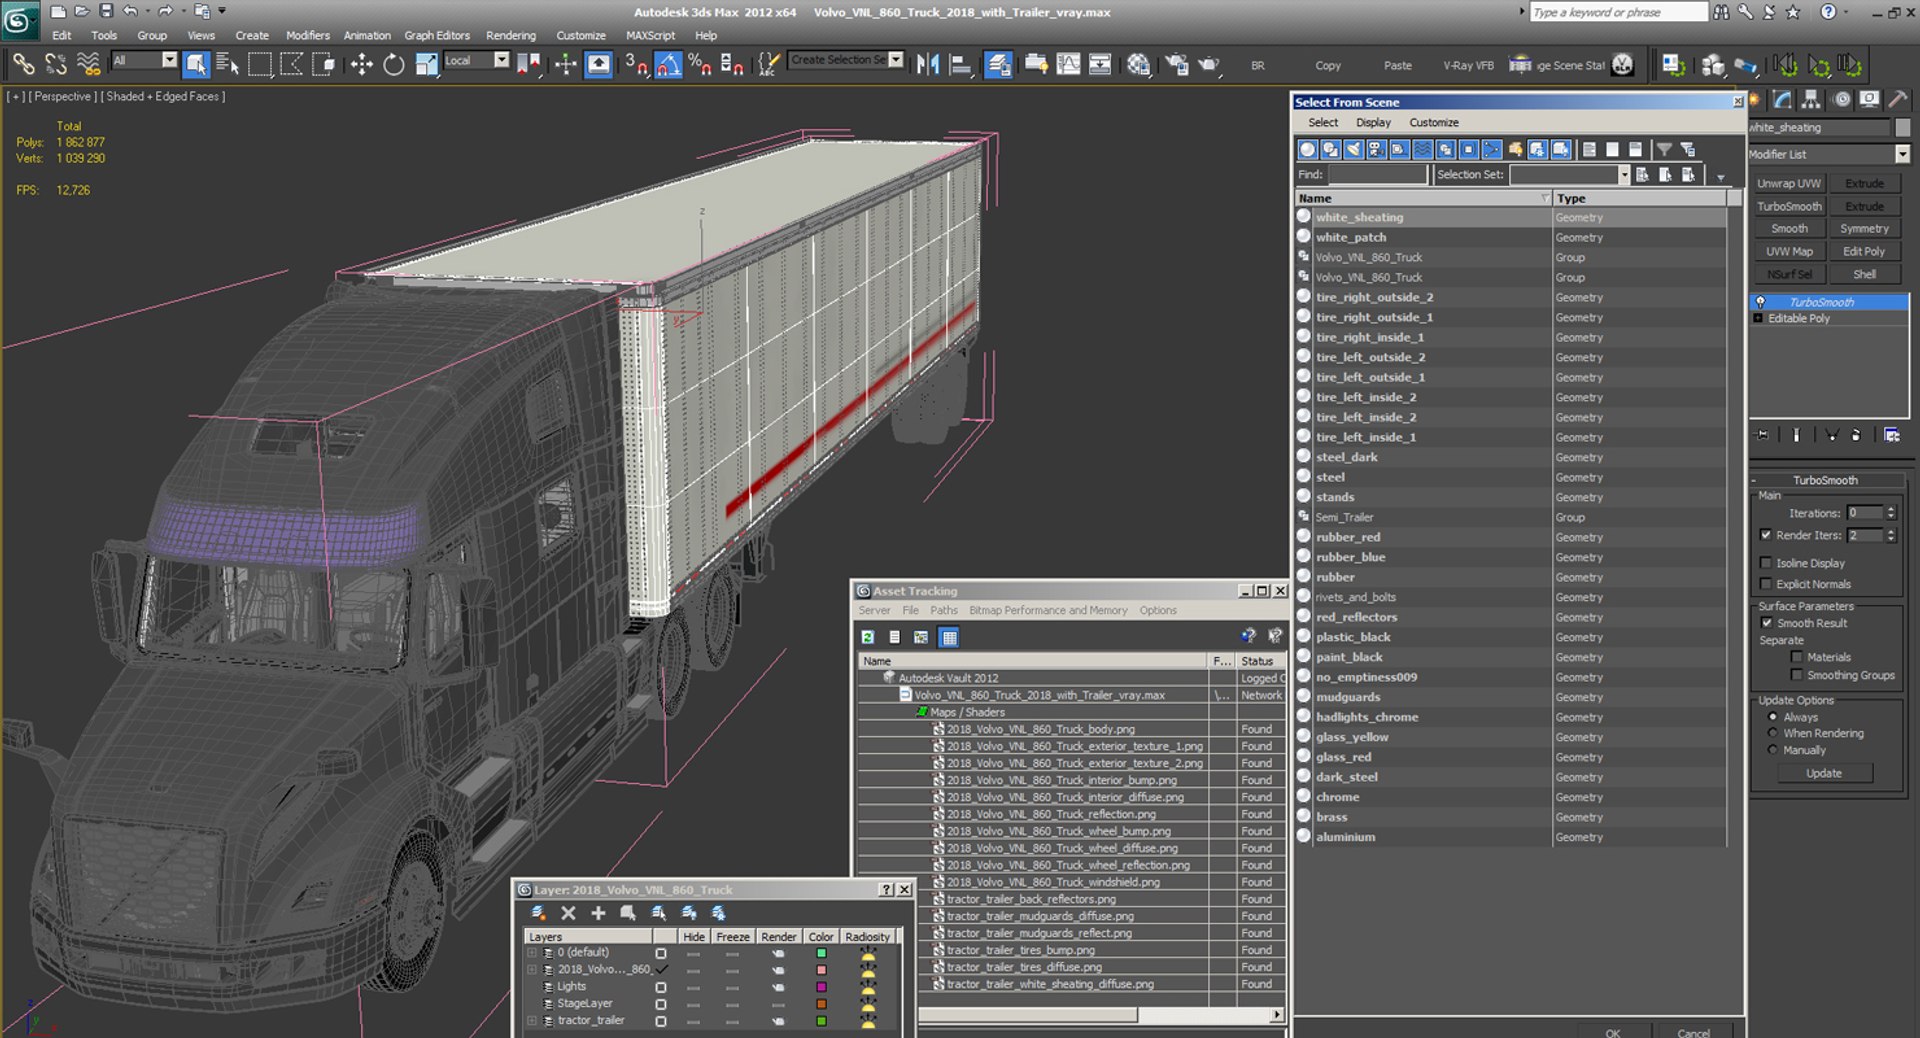Open the selection filter All dropdown
The height and width of the screenshot is (1038, 1920).
click(x=169, y=60)
